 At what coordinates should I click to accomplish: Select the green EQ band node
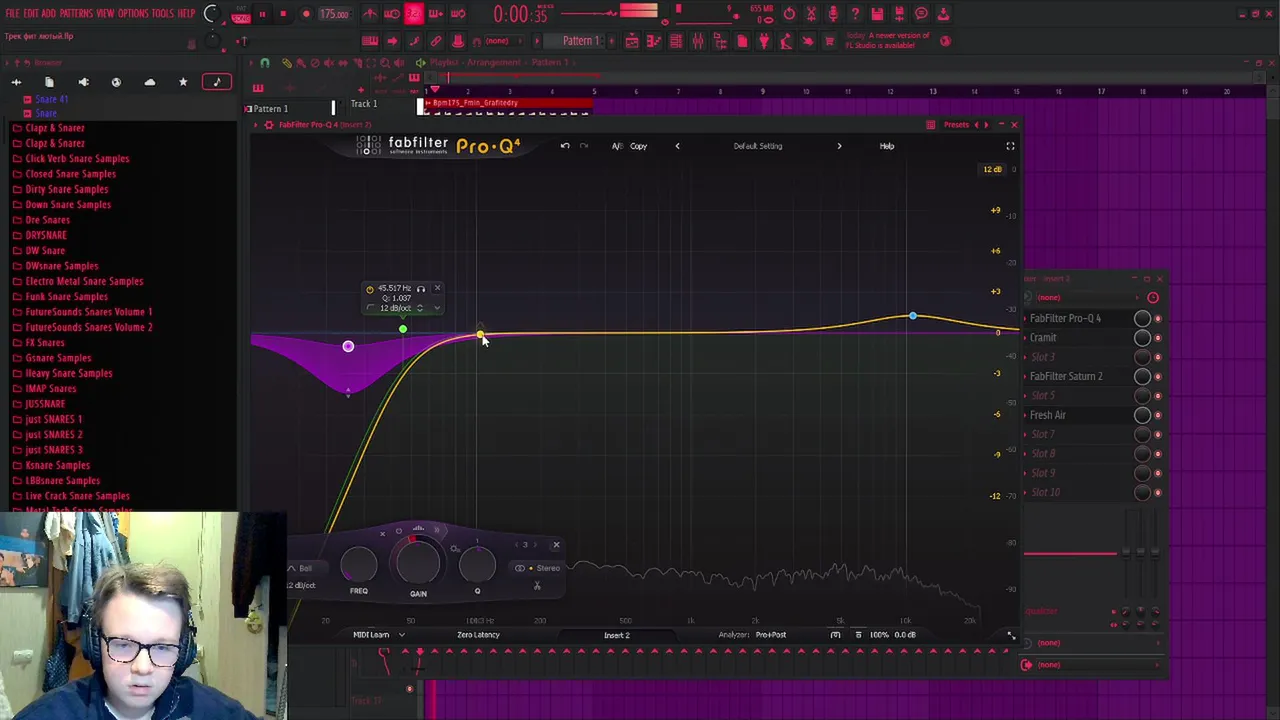pos(403,329)
